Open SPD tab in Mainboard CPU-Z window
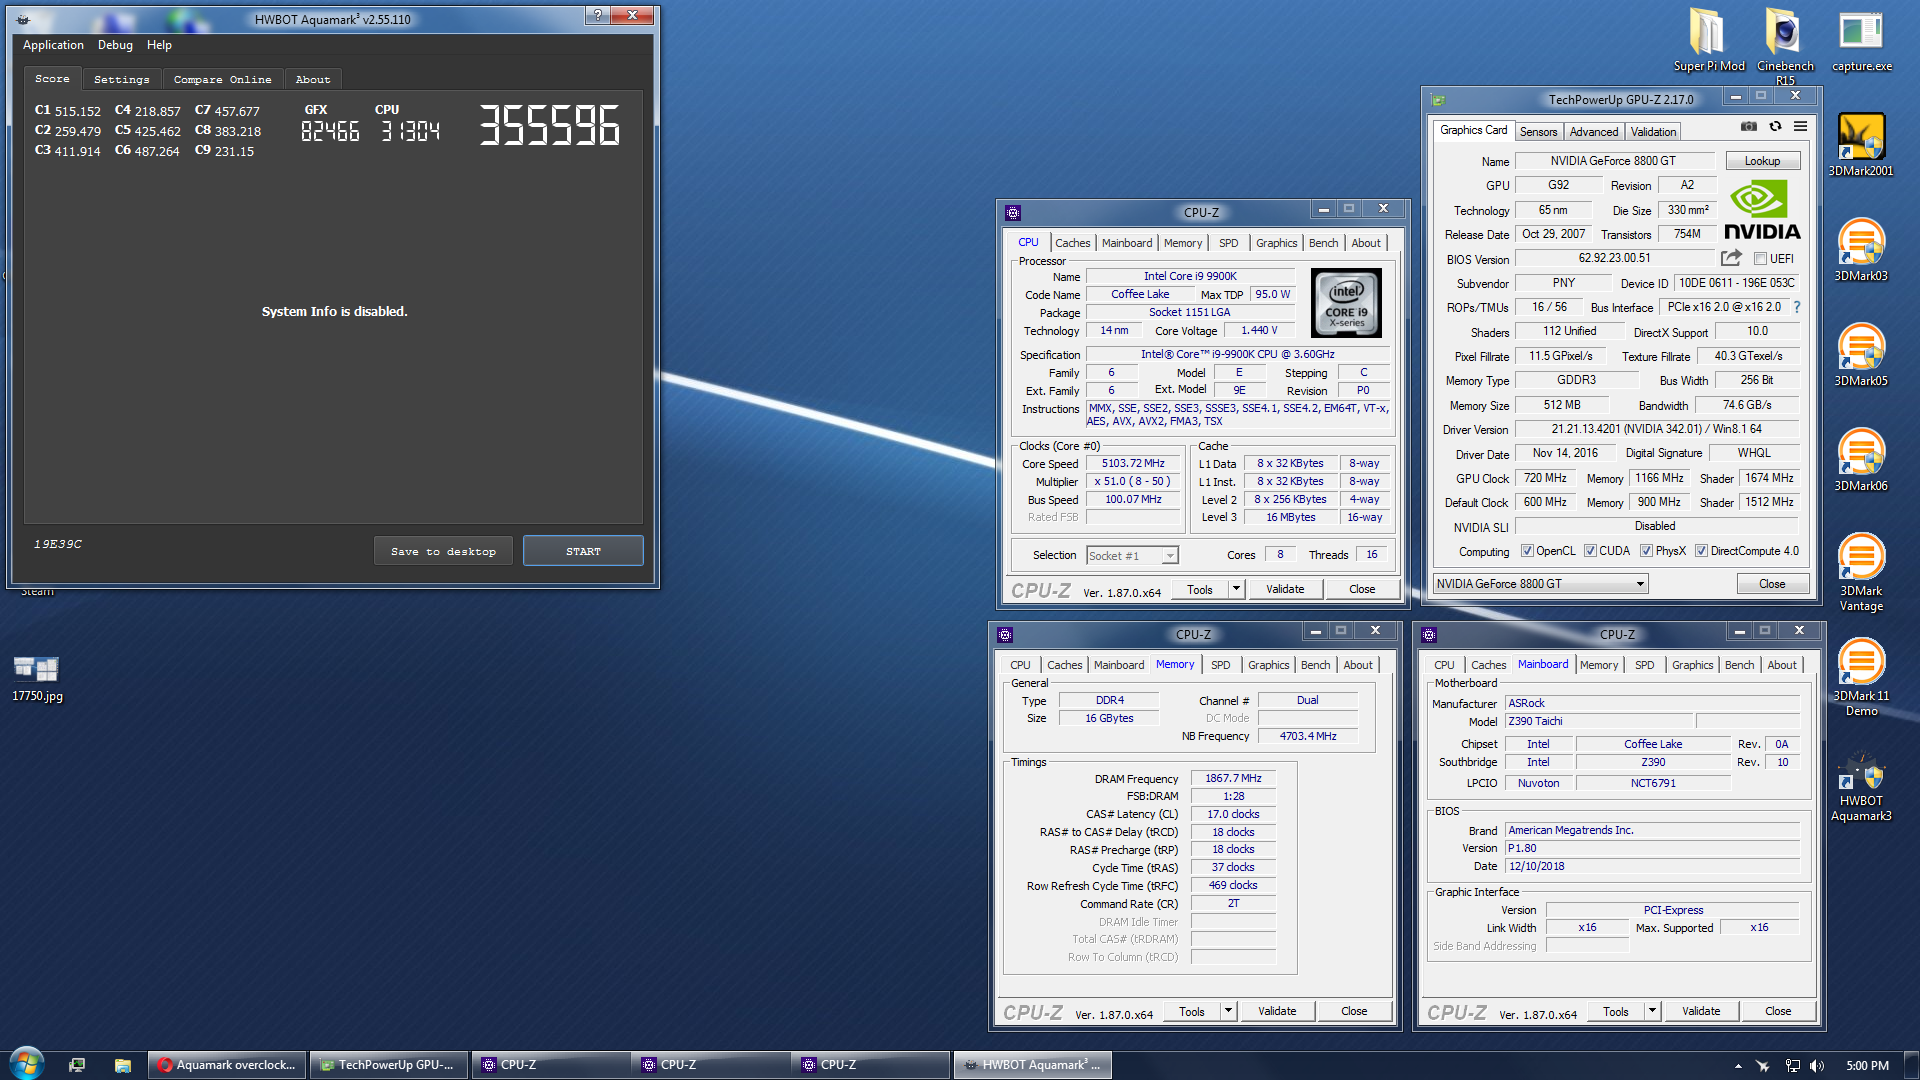Image resolution: width=1920 pixels, height=1080 pixels. (x=1644, y=665)
